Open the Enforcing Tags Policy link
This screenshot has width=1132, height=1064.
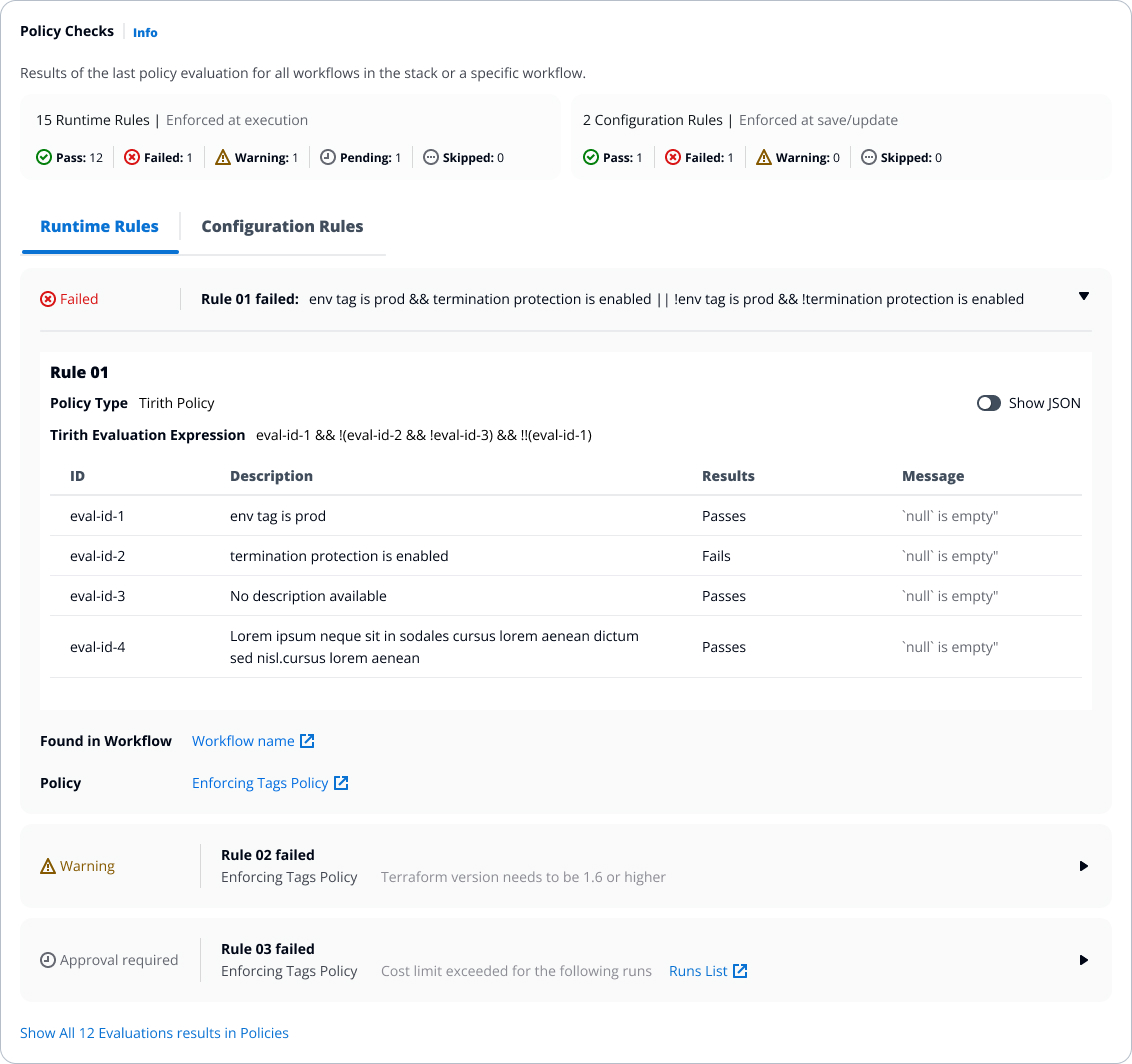(260, 783)
